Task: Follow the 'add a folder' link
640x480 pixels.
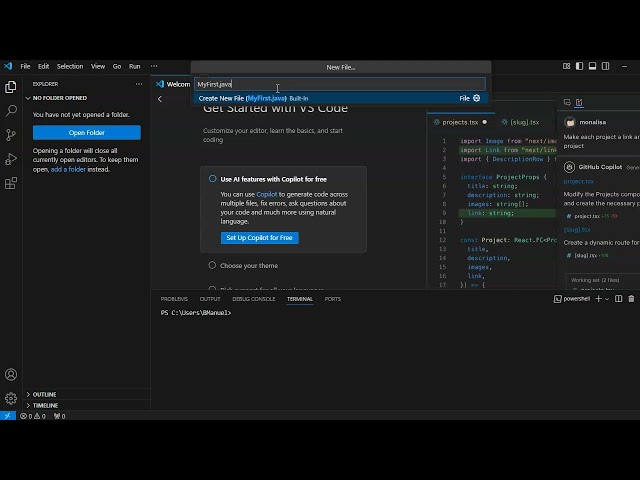Action: tap(68, 169)
